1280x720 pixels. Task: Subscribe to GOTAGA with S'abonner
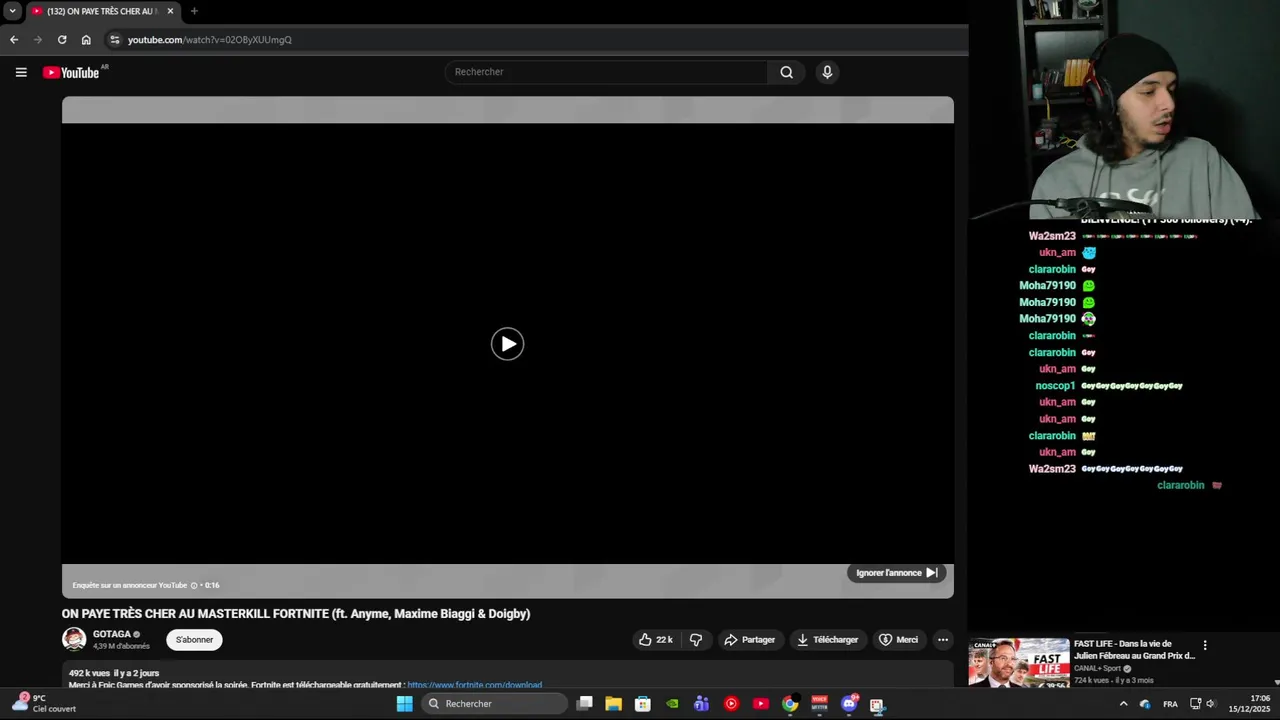[194, 640]
